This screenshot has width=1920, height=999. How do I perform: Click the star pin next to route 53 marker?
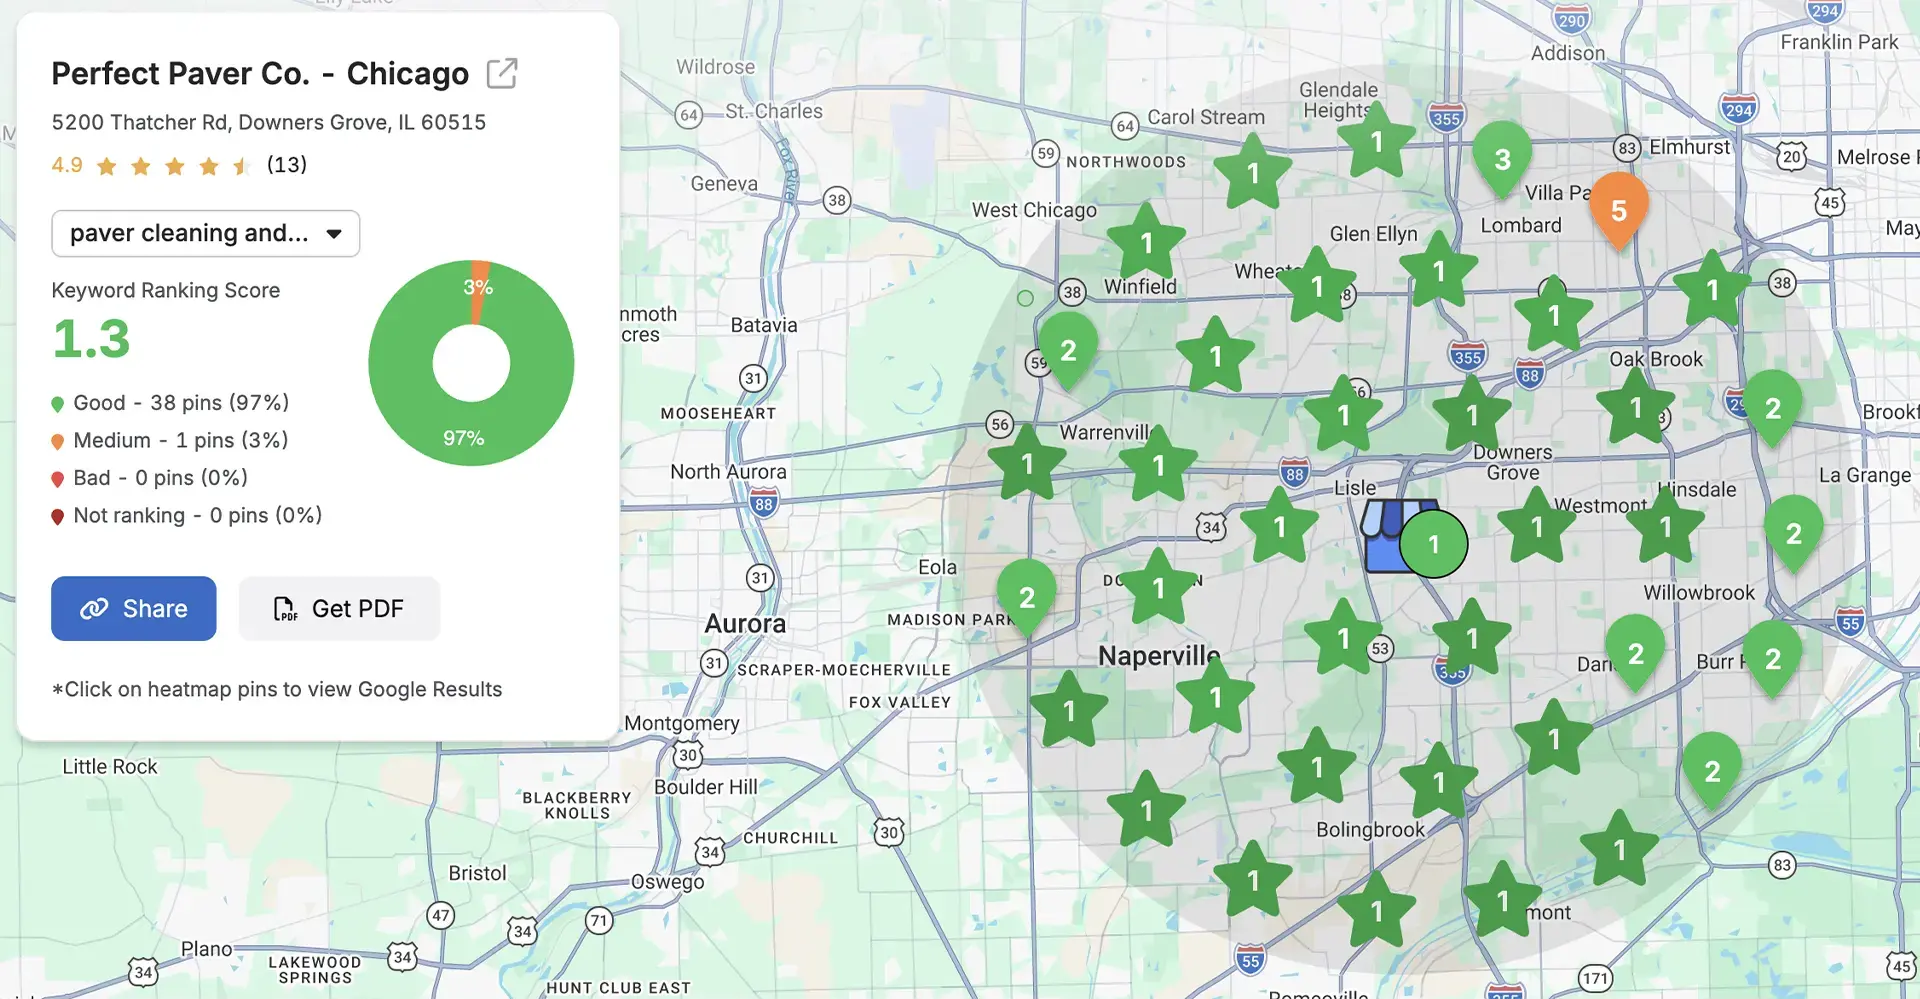pyautogui.click(x=1343, y=638)
